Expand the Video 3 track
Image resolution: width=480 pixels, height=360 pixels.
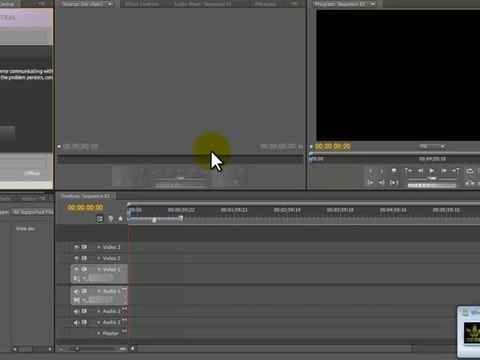[99, 247]
